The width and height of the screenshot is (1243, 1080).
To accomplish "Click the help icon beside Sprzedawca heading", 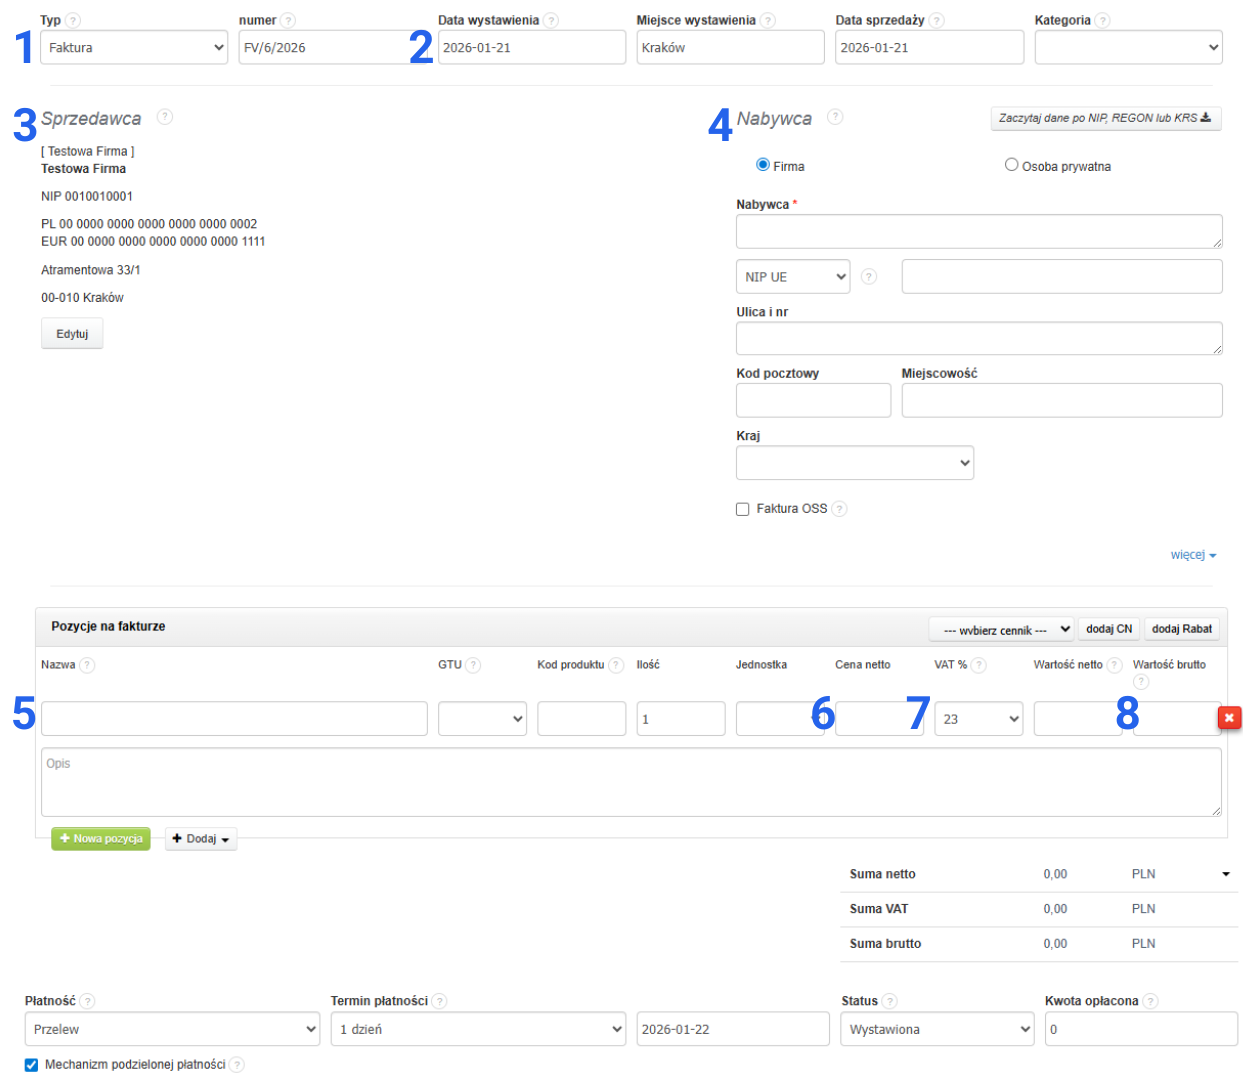I will point(165,117).
